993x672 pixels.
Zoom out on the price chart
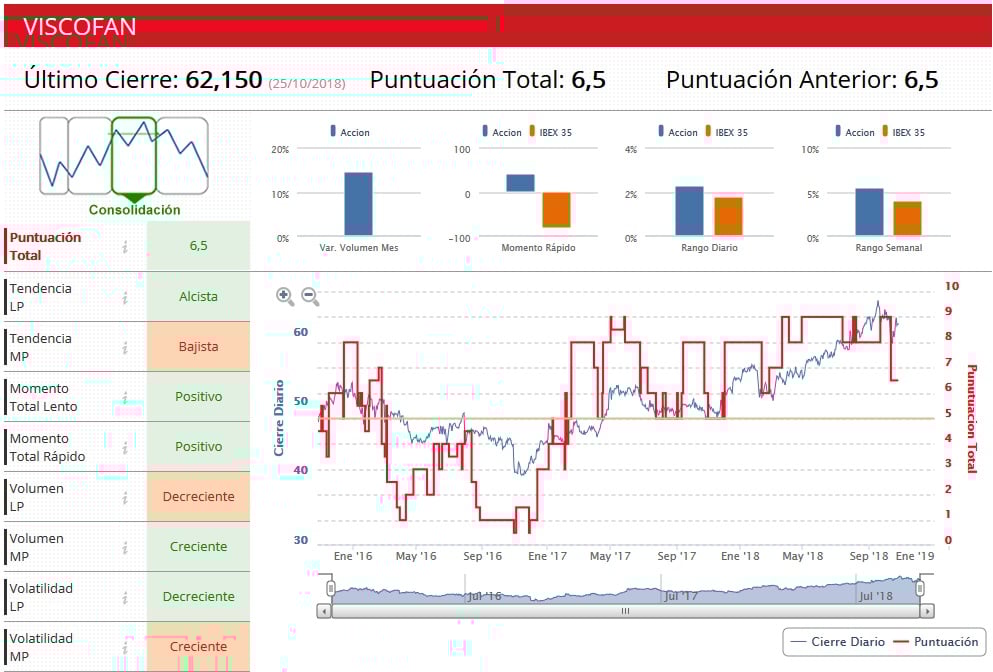click(x=310, y=296)
